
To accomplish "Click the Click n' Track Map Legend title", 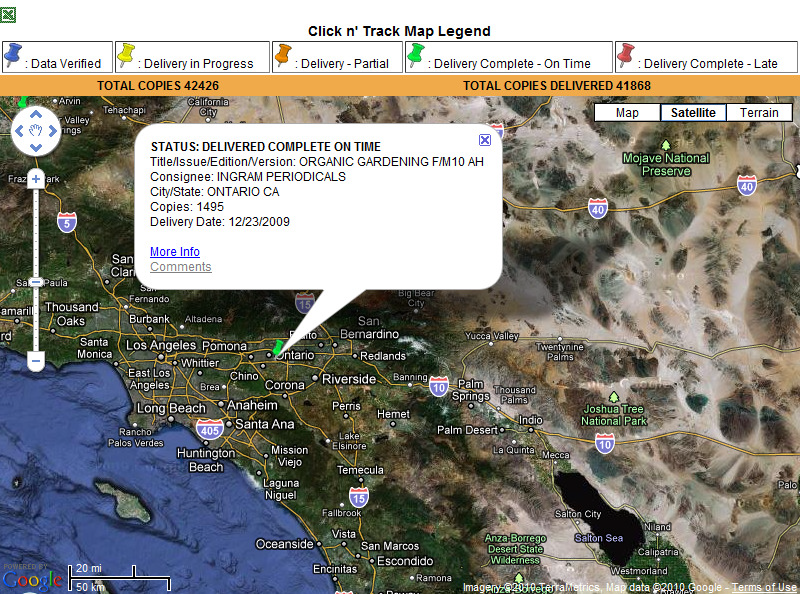I will click(399, 31).
